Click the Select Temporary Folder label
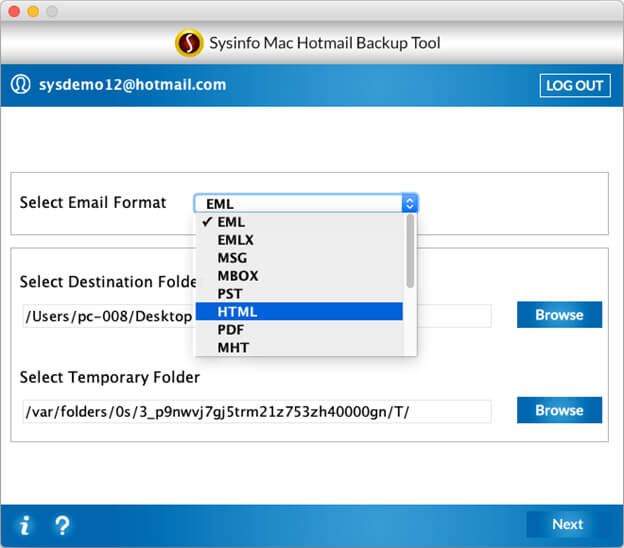This screenshot has height=548, width=624. (x=110, y=377)
